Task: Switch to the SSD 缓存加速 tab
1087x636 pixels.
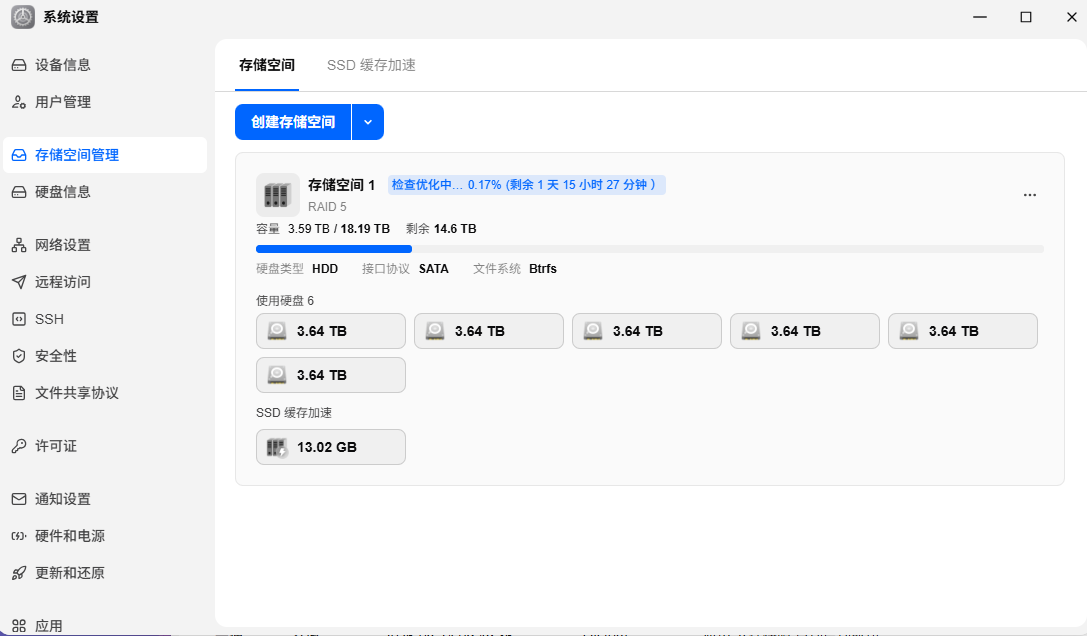Action: tap(371, 65)
